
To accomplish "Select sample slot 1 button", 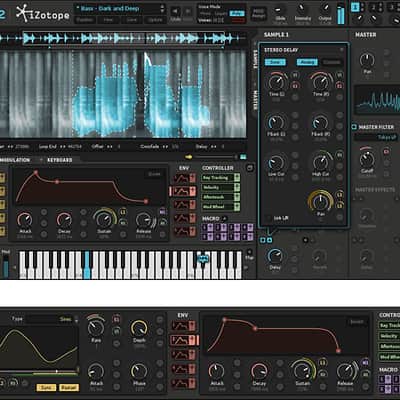I will coord(355,7).
